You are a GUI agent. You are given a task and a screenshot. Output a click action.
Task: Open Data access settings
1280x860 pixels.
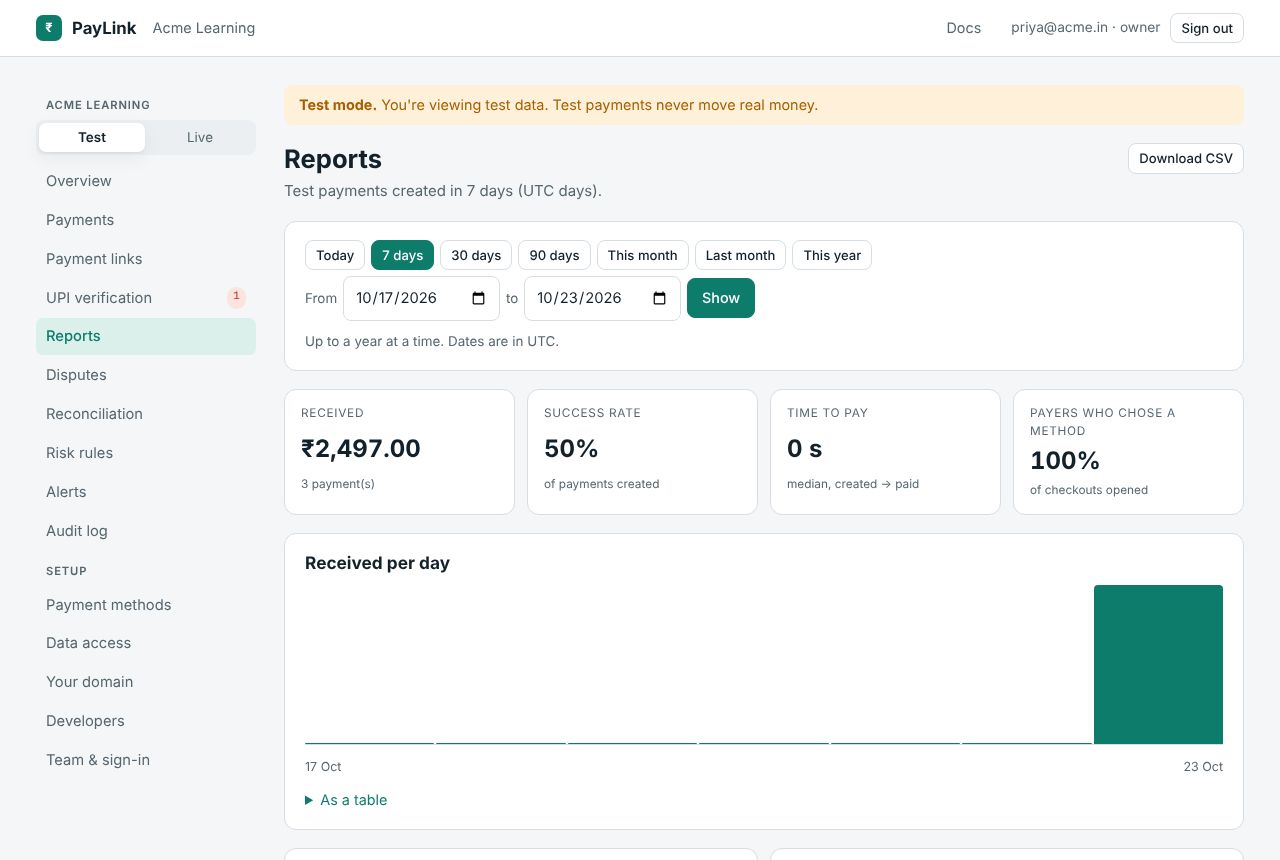(146, 643)
